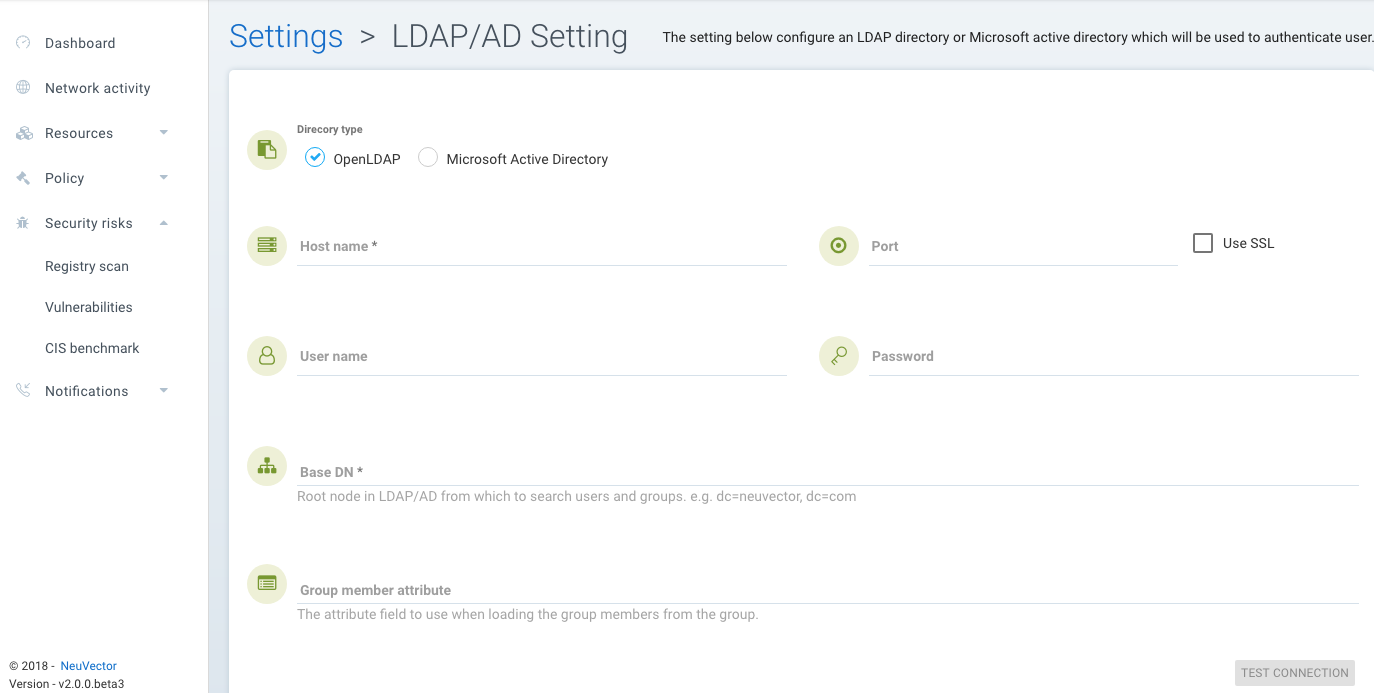The height and width of the screenshot is (693, 1374).
Task: Click the Password key icon
Action: pos(838,355)
